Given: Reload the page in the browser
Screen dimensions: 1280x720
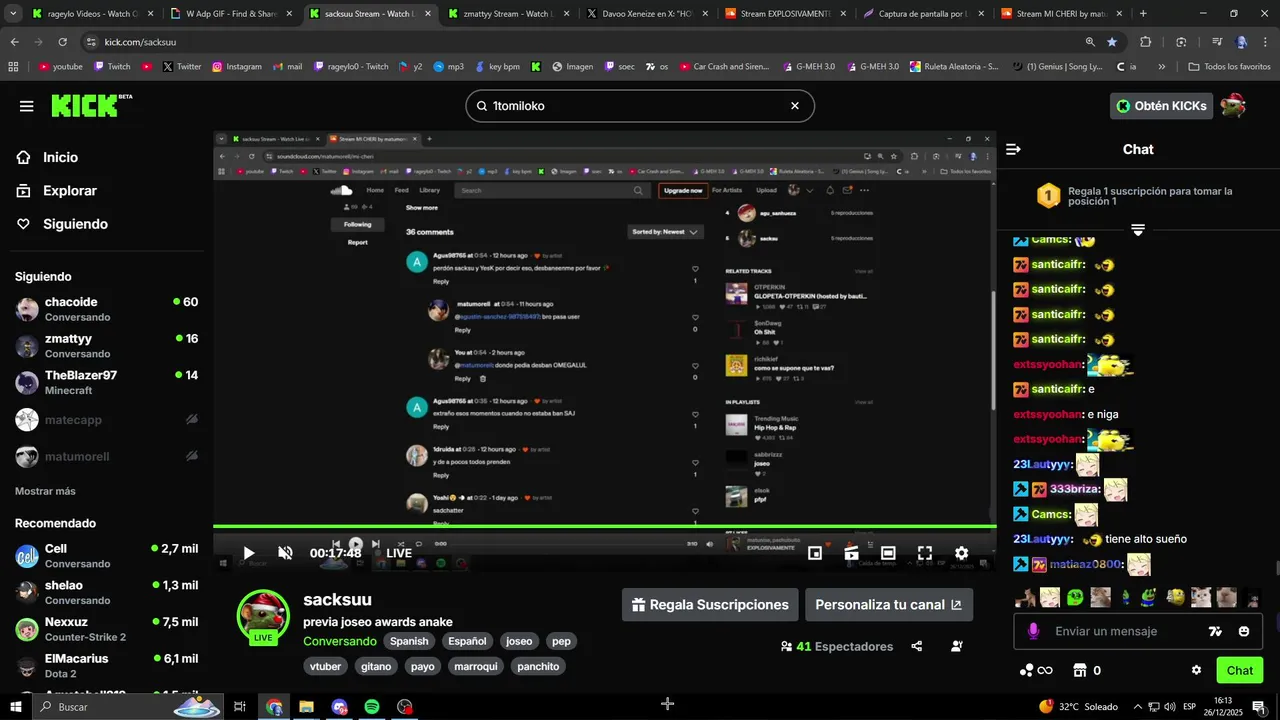Looking at the screenshot, I should tap(62, 42).
